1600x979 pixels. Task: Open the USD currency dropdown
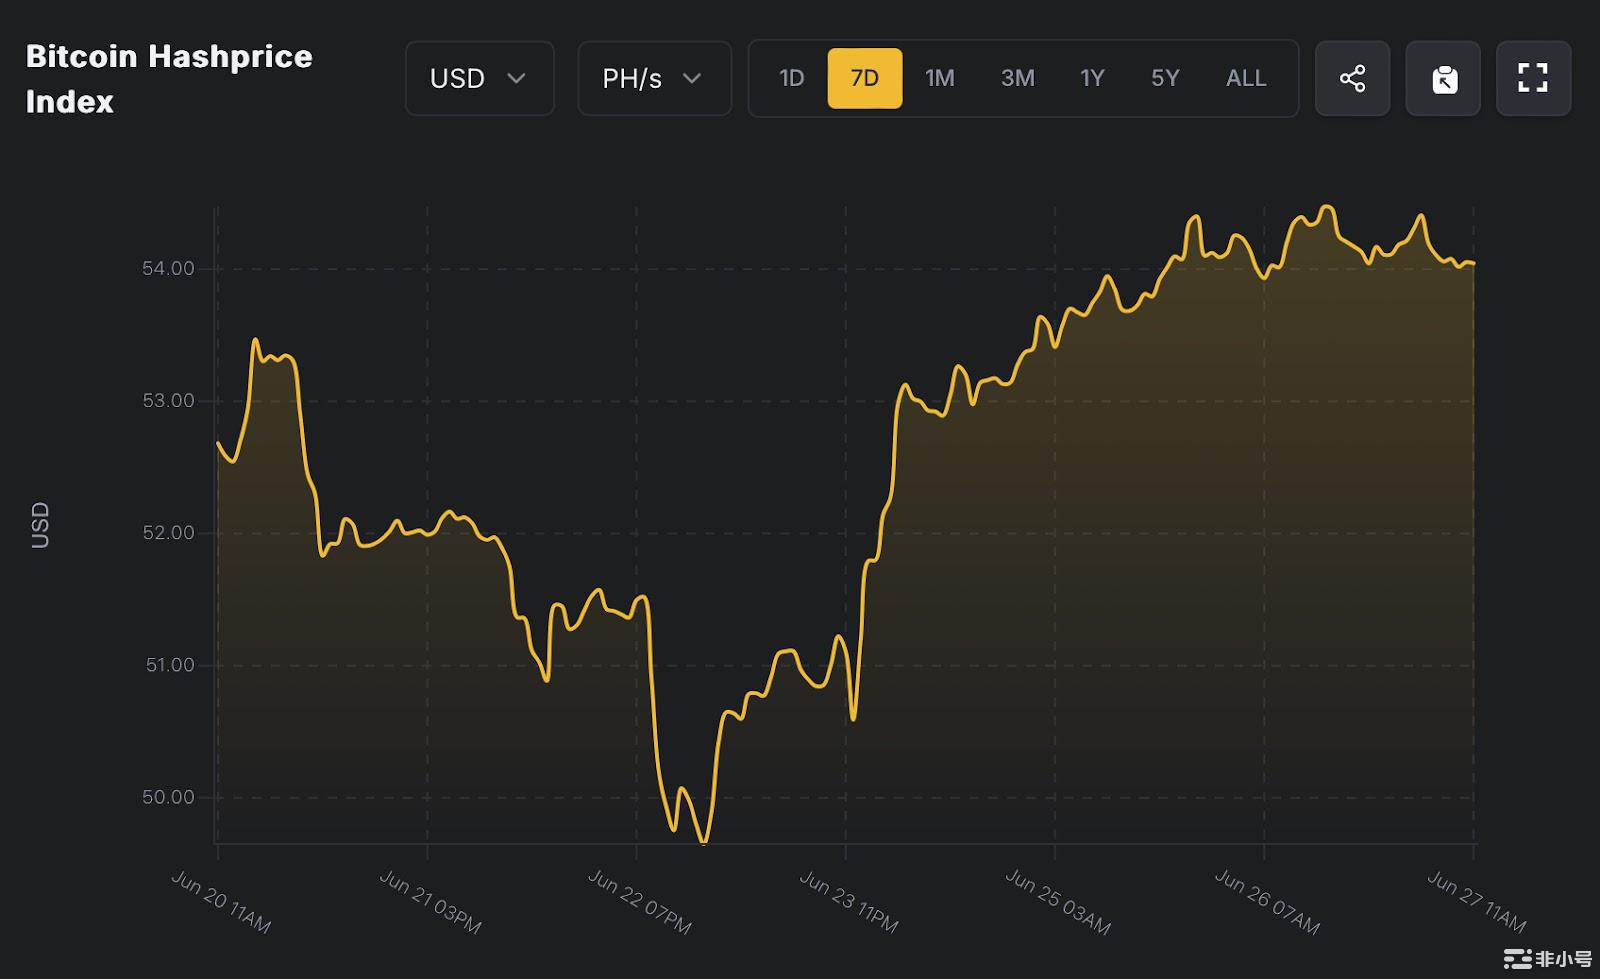point(479,78)
